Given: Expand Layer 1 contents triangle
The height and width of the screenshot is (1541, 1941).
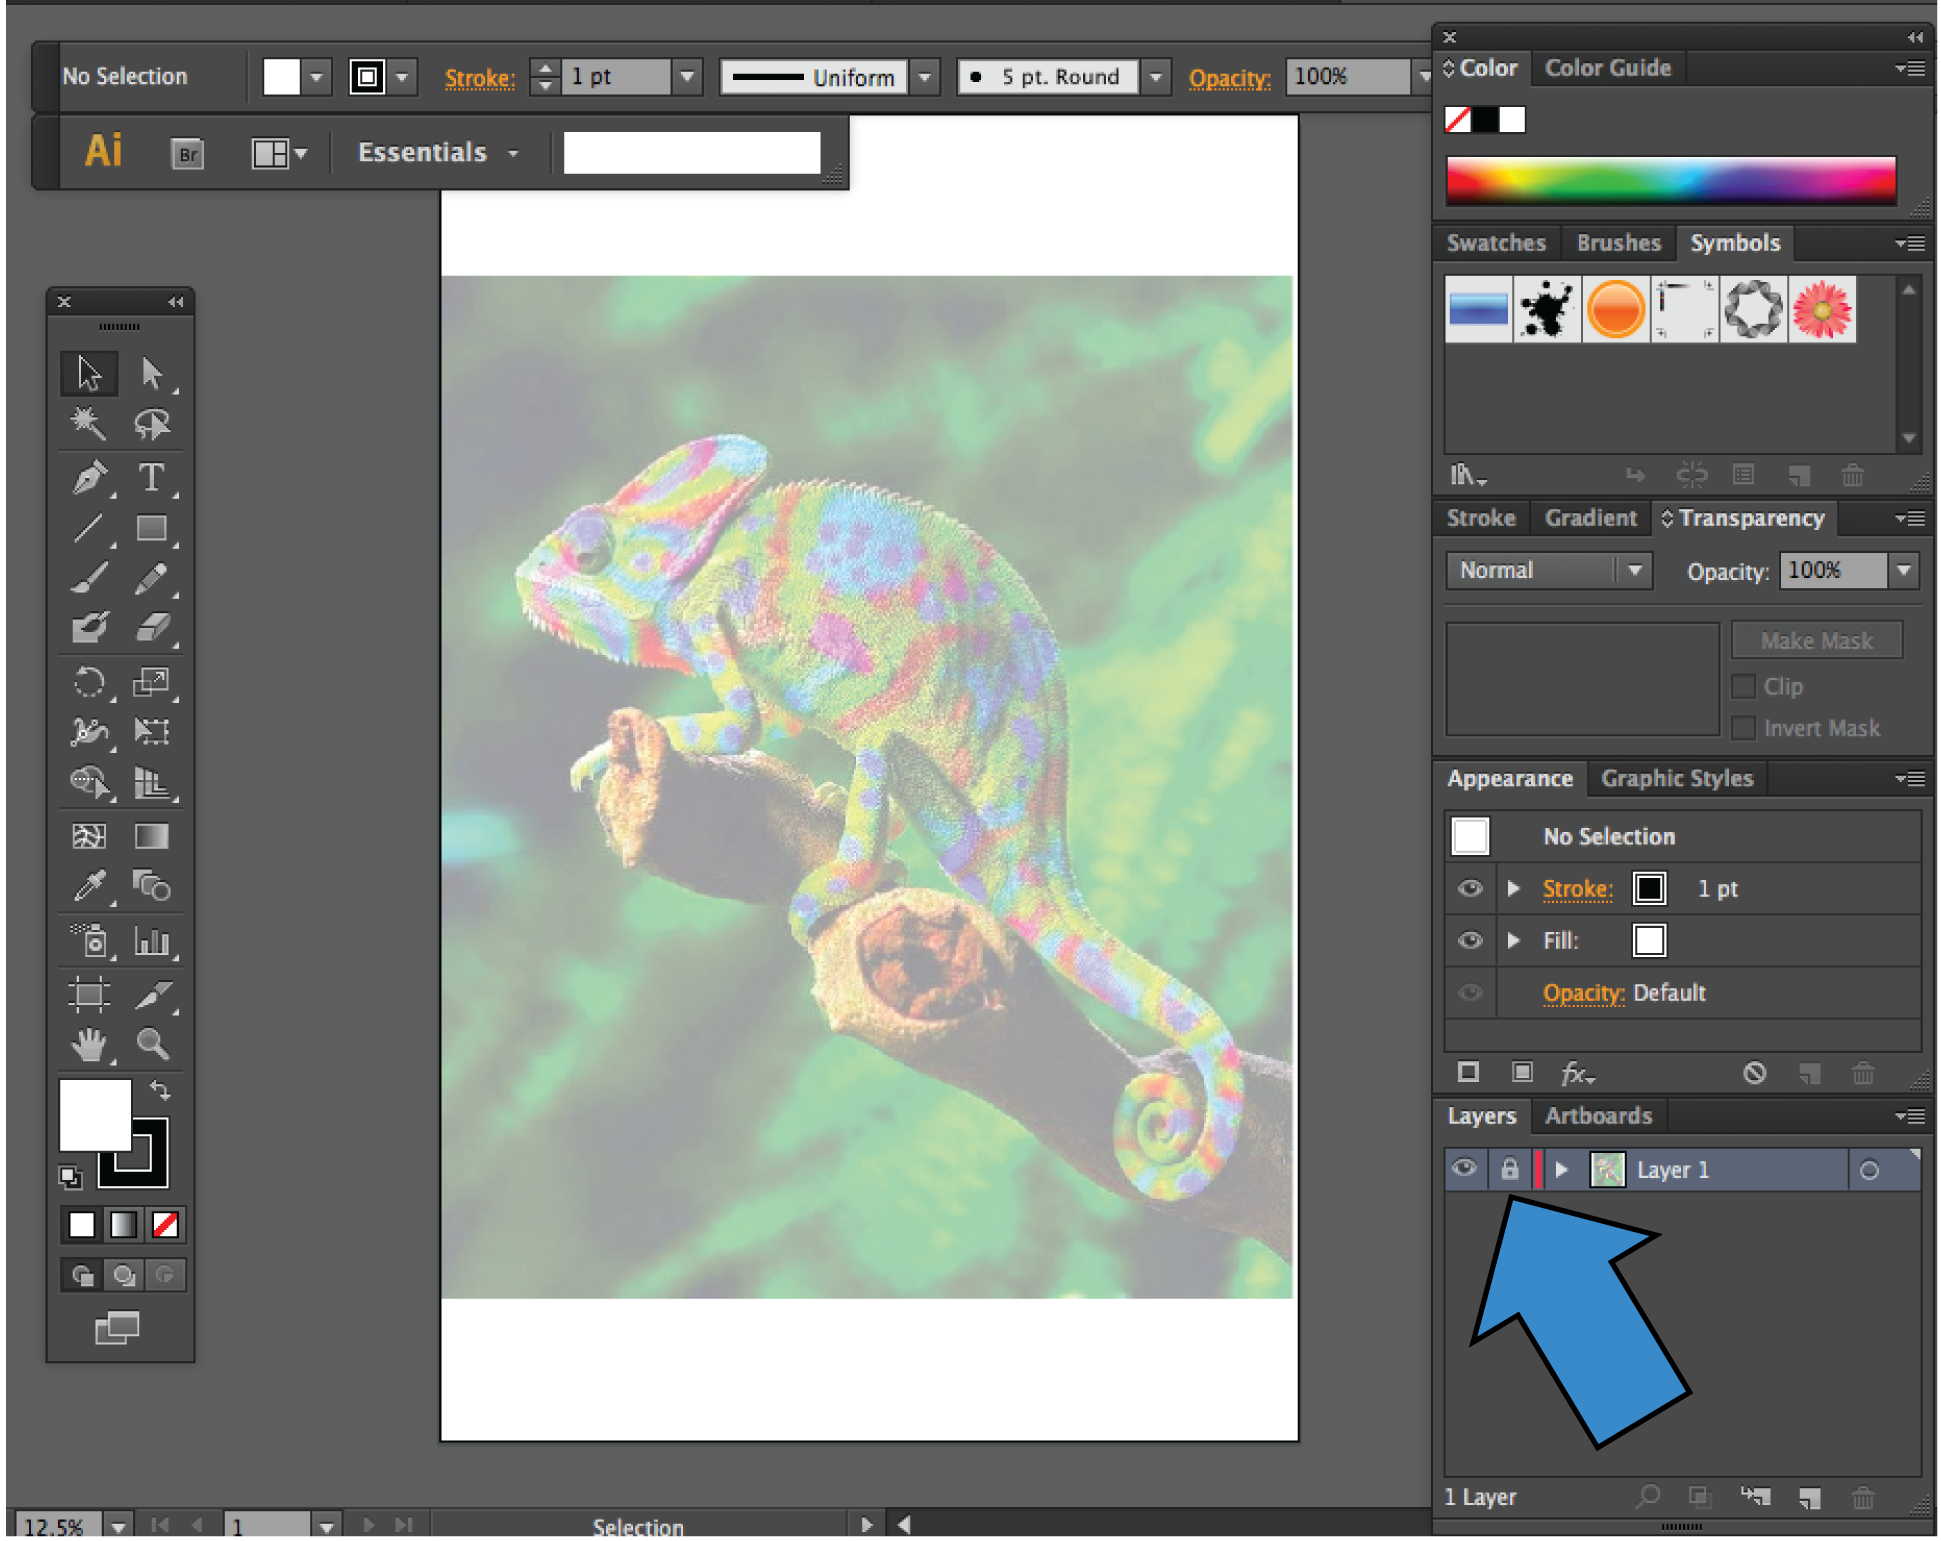Looking at the screenshot, I should click(x=1561, y=1169).
